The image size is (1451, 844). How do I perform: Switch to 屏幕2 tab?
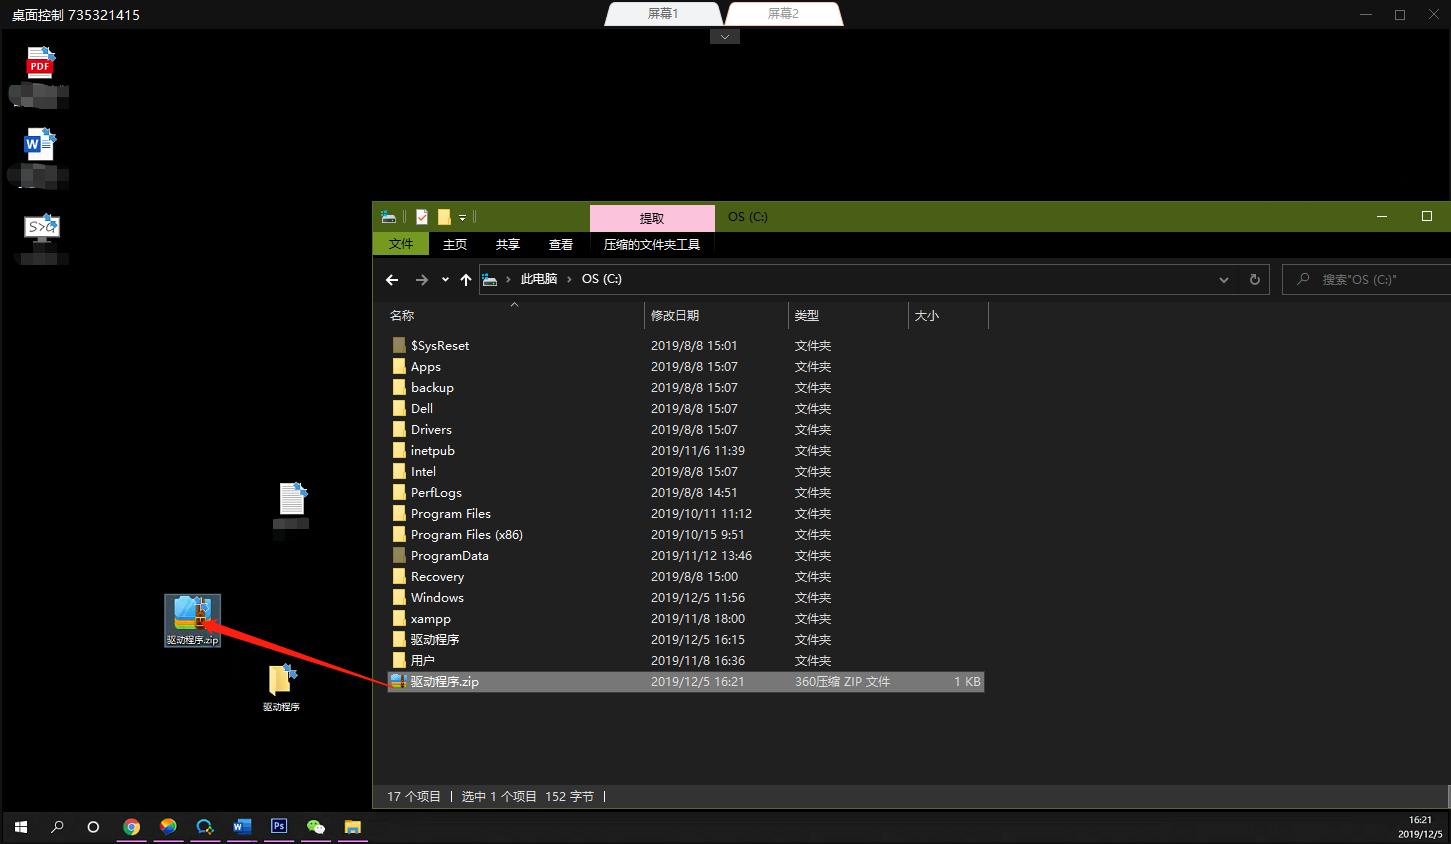click(783, 13)
